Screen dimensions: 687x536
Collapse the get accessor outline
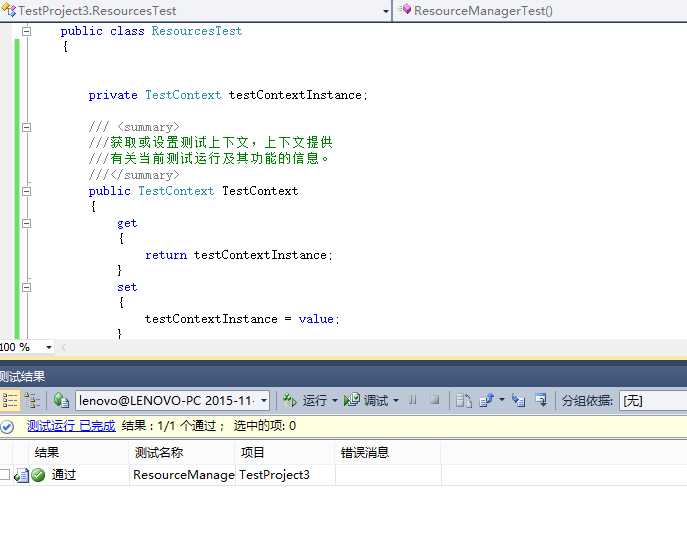pos(27,224)
